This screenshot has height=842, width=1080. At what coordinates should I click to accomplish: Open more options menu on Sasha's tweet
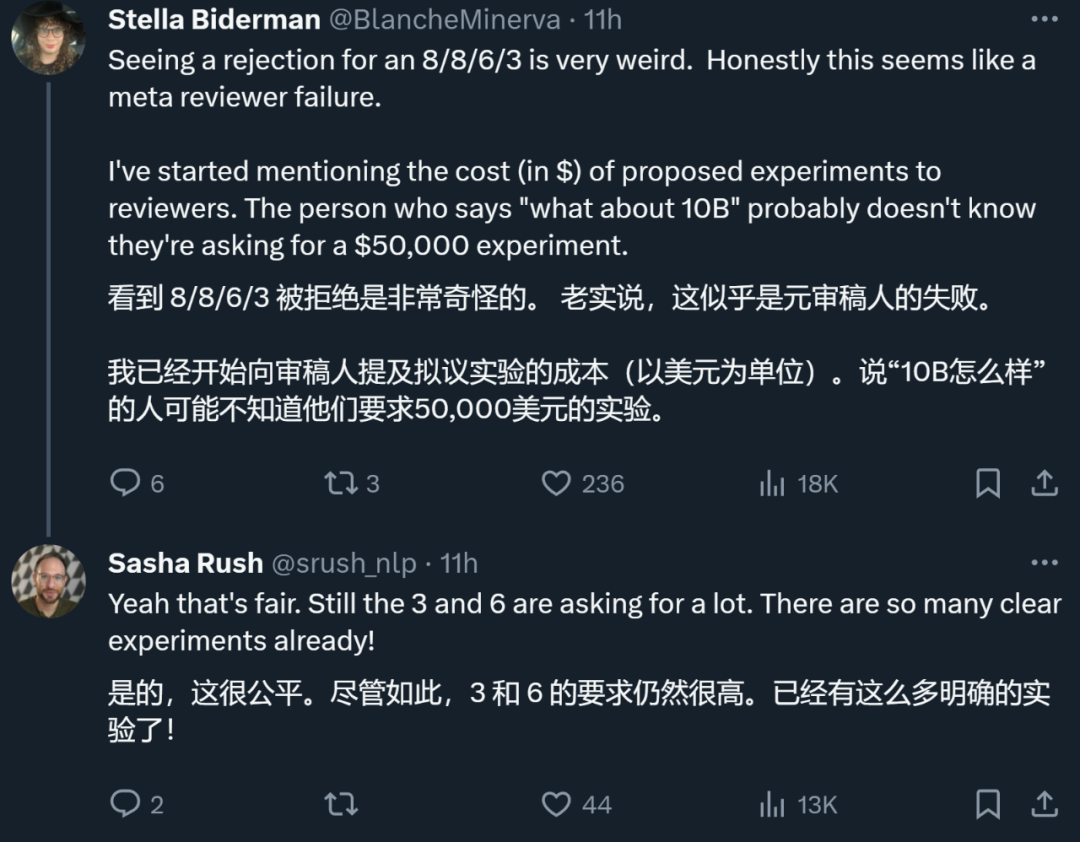tap(1045, 560)
